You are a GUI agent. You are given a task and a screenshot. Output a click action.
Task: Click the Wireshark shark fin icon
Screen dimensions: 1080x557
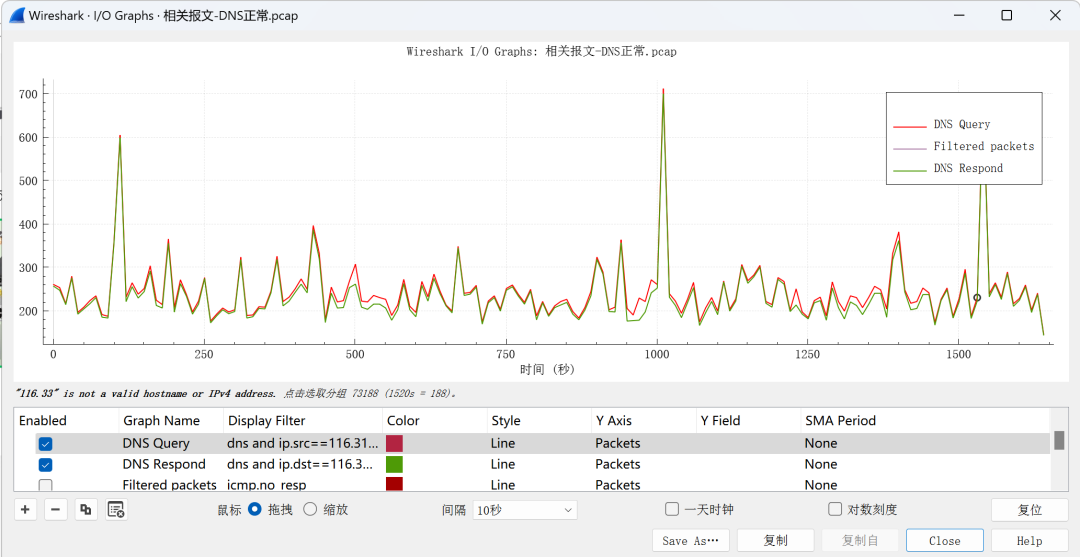point(15,15)
